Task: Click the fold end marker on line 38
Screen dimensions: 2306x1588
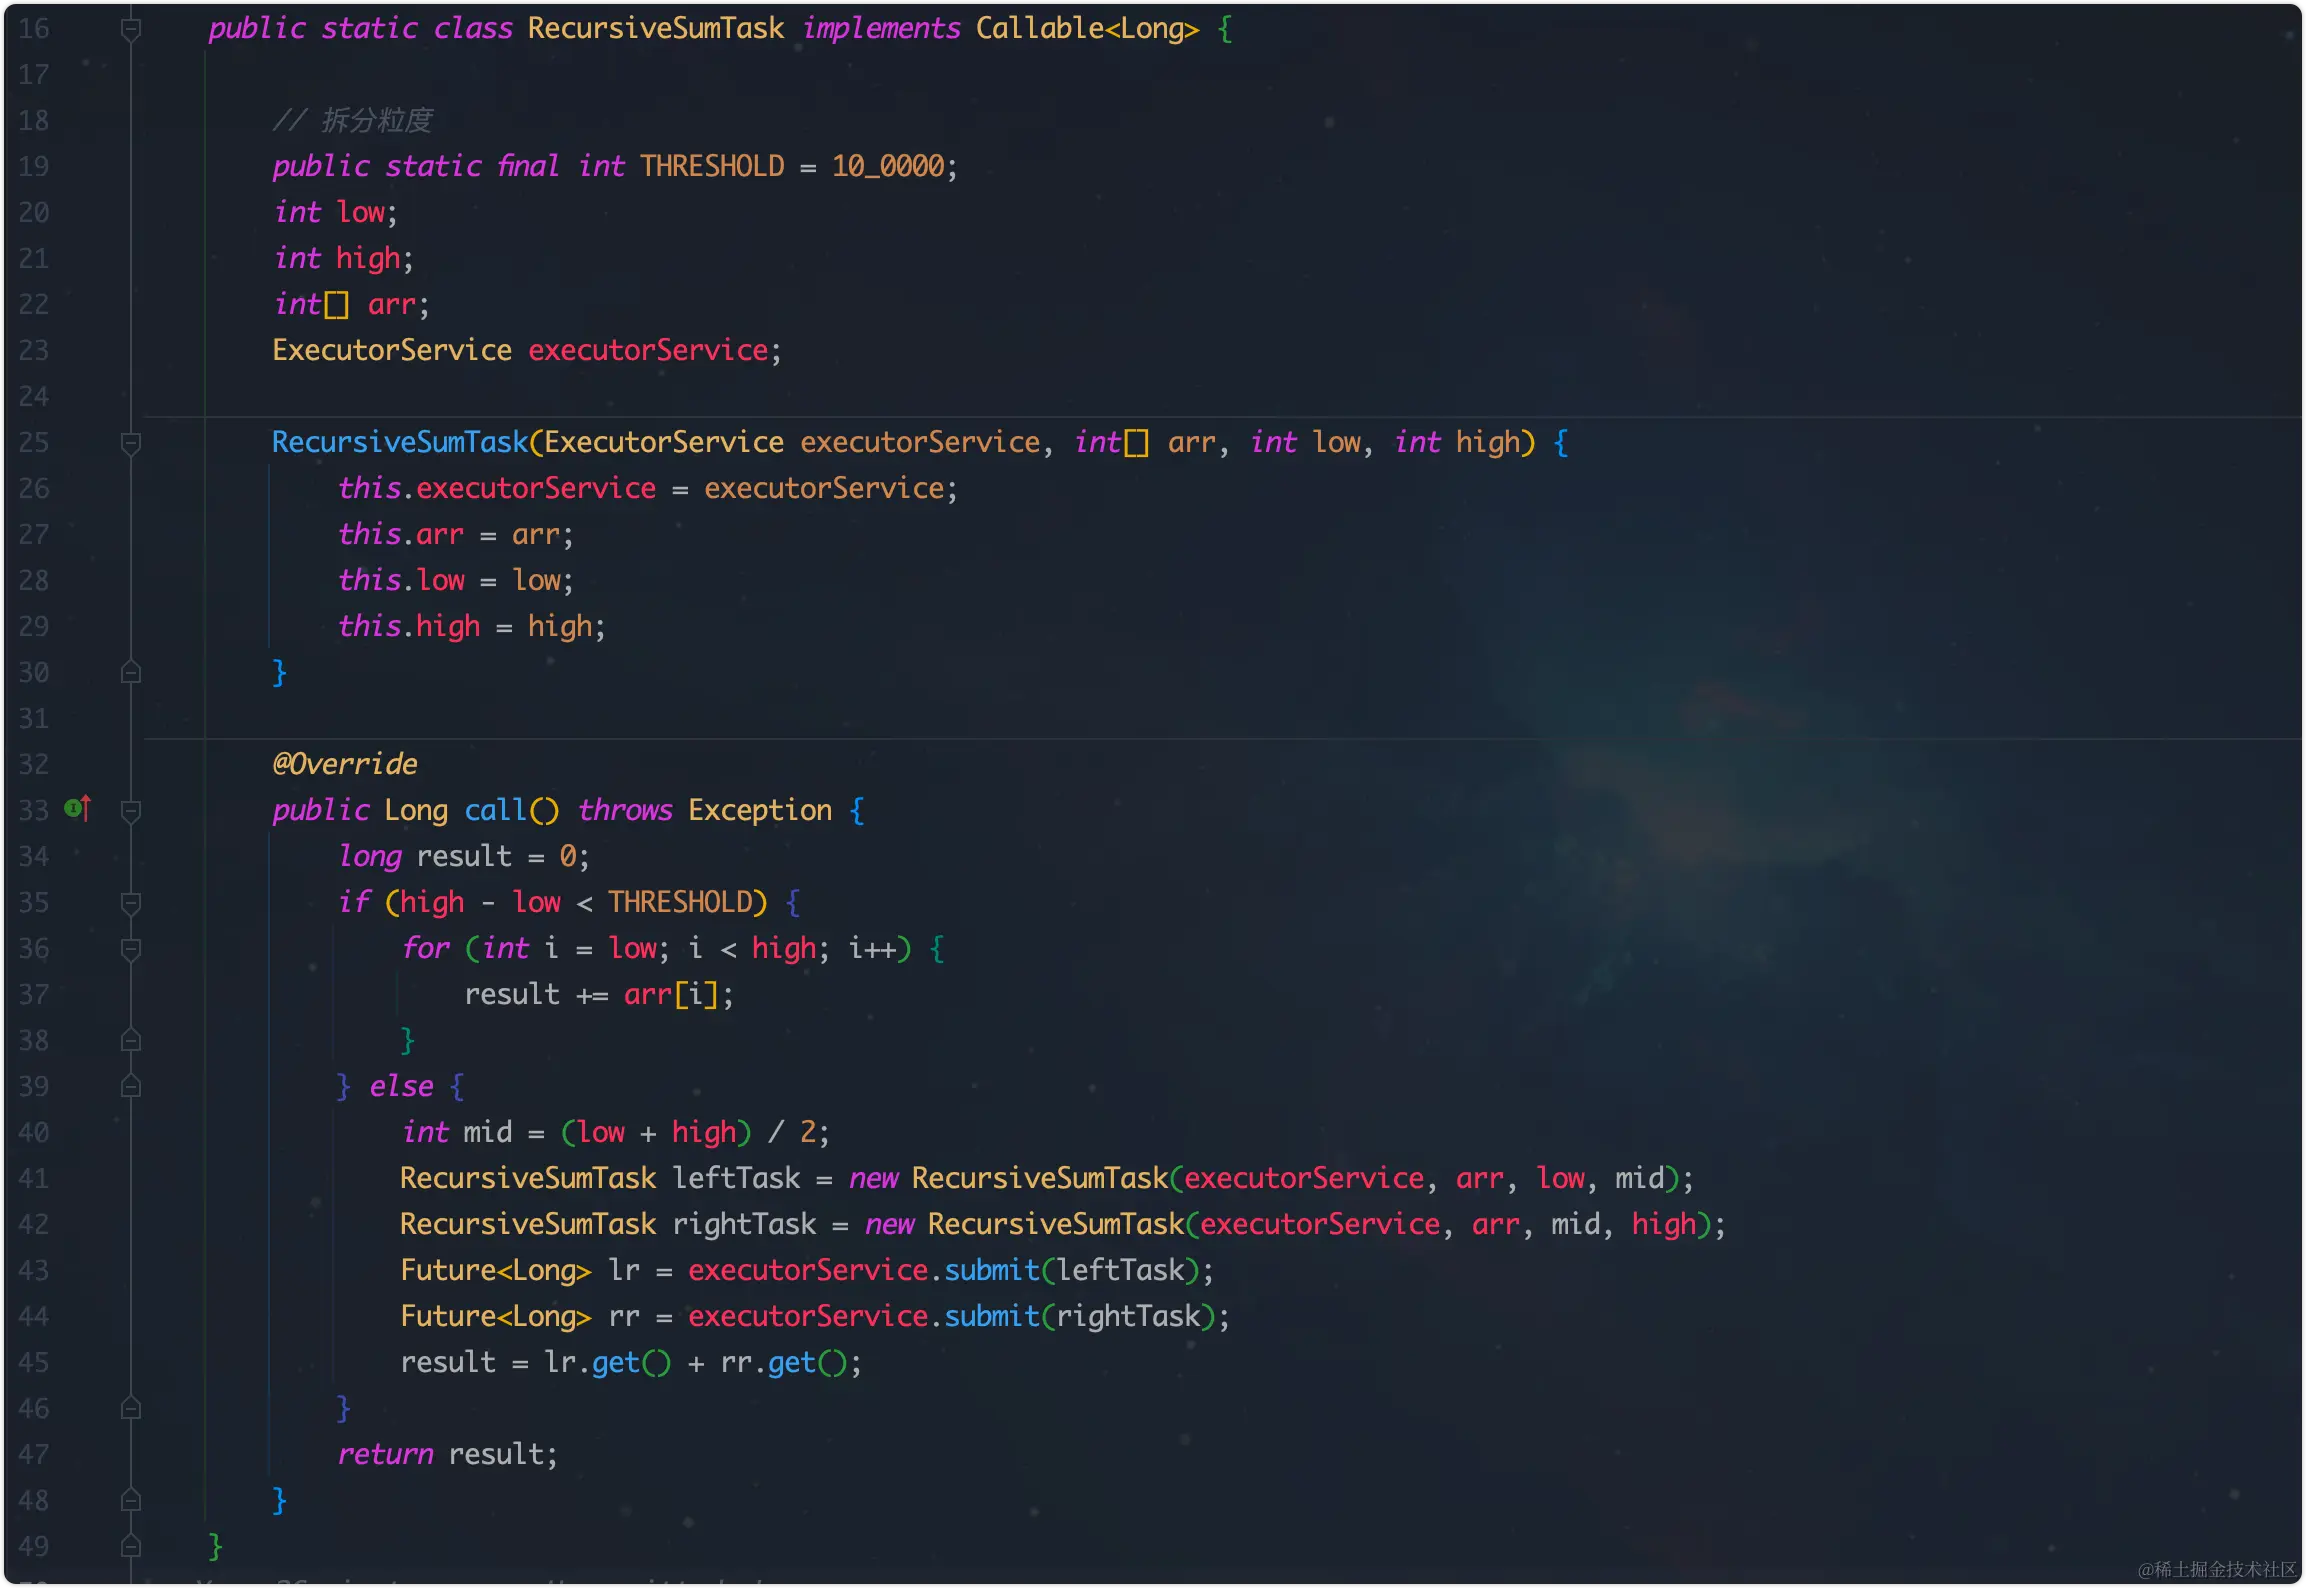Action: (130, 1041)
